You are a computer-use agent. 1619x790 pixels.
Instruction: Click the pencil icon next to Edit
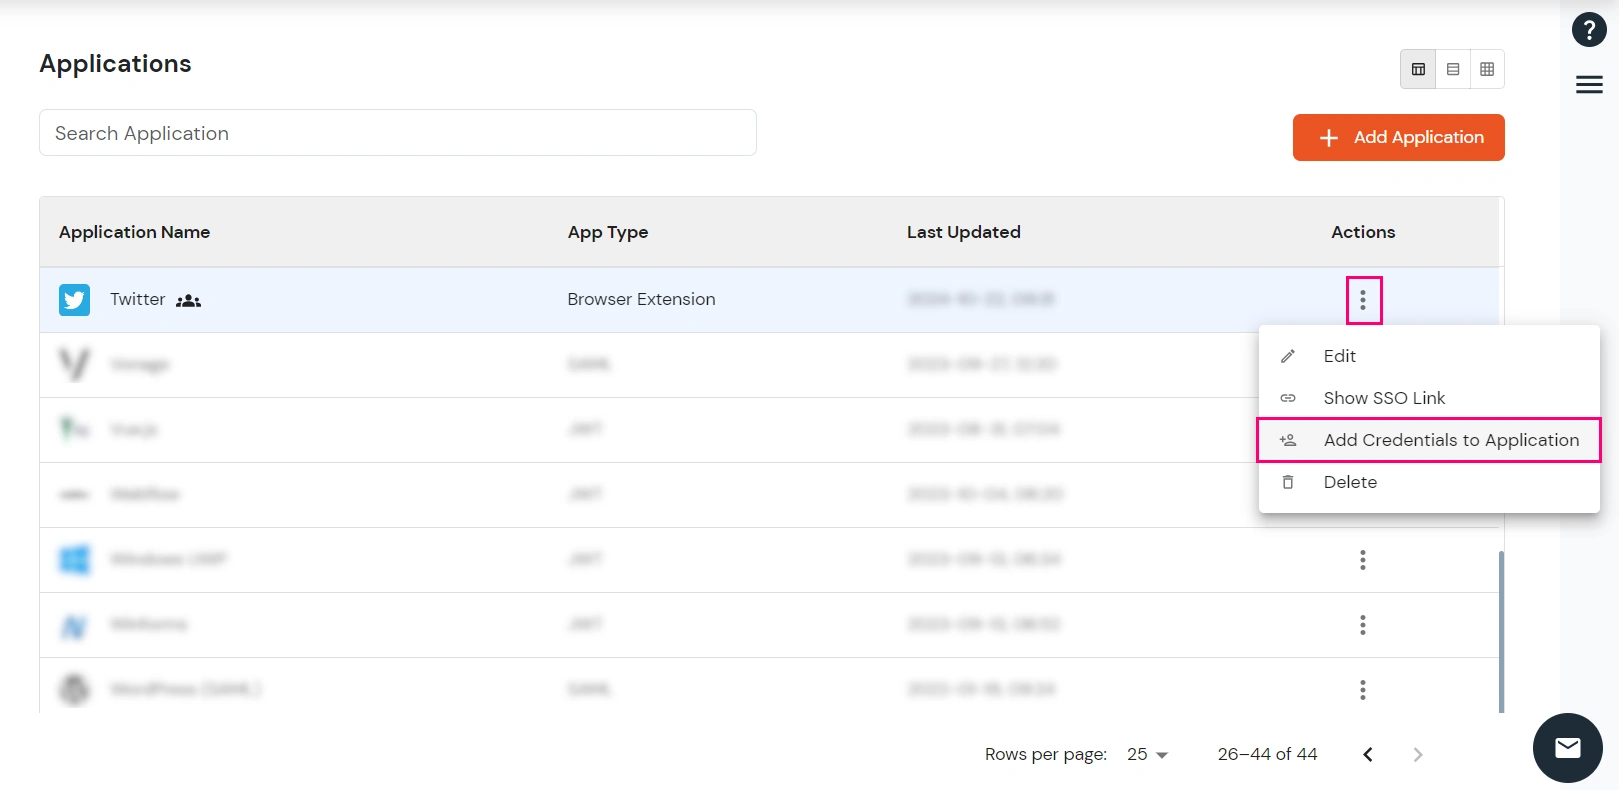[1288, 356]
